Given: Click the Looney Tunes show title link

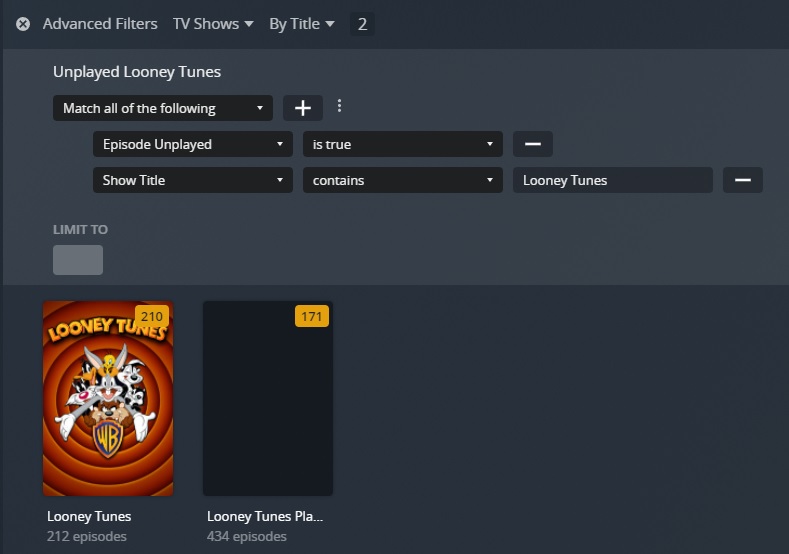Looking at the screenshot, I should point(89,516).
